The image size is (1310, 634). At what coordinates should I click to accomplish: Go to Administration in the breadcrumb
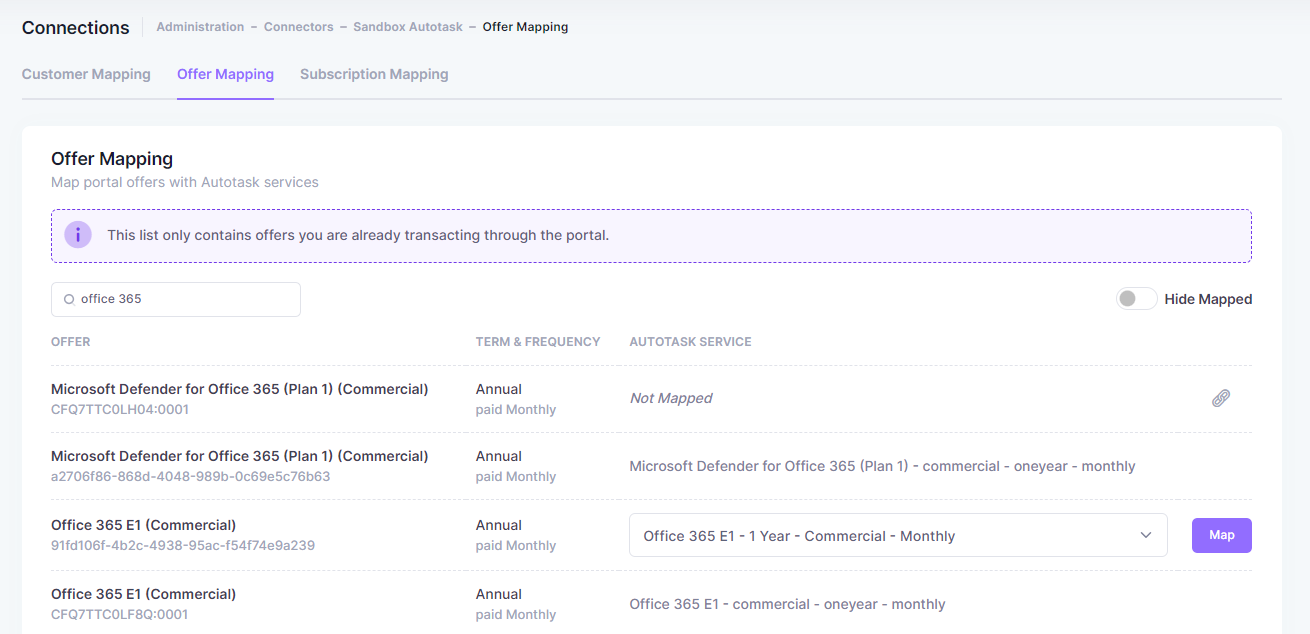point(200,27)
